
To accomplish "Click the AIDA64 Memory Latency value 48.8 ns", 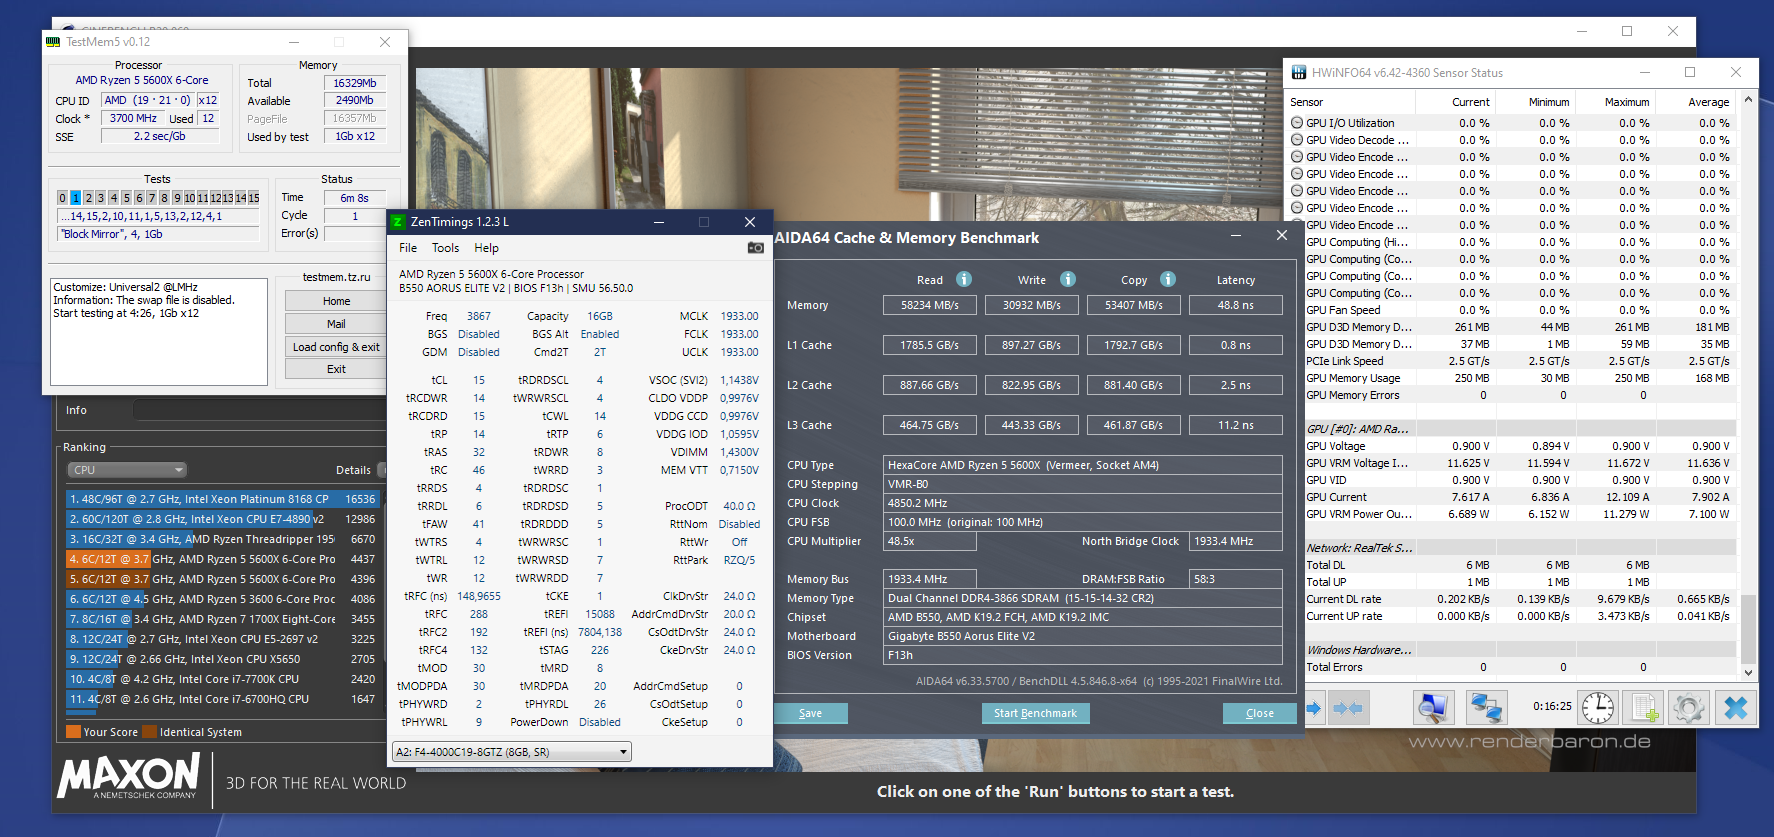I will coord(1235,305).
